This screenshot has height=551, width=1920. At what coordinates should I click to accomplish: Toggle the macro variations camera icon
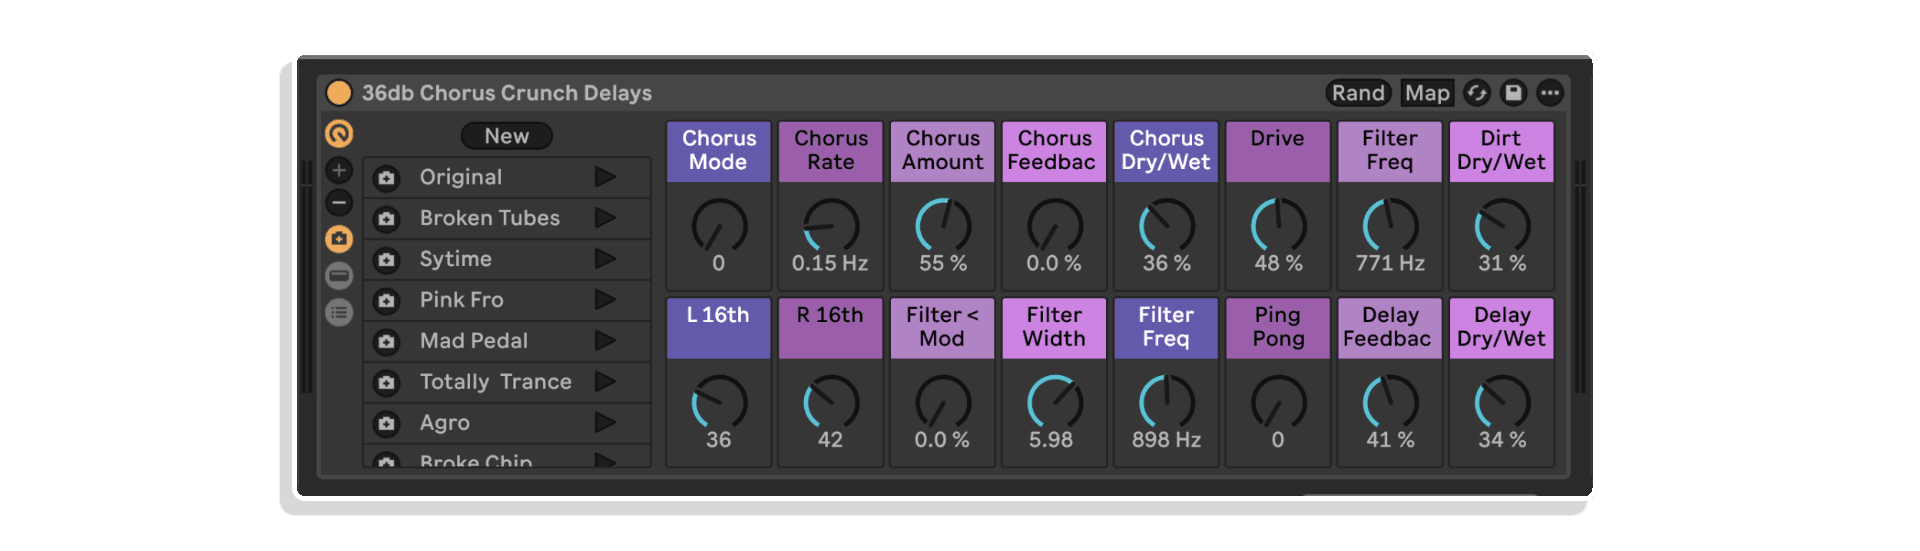(339, 239)
